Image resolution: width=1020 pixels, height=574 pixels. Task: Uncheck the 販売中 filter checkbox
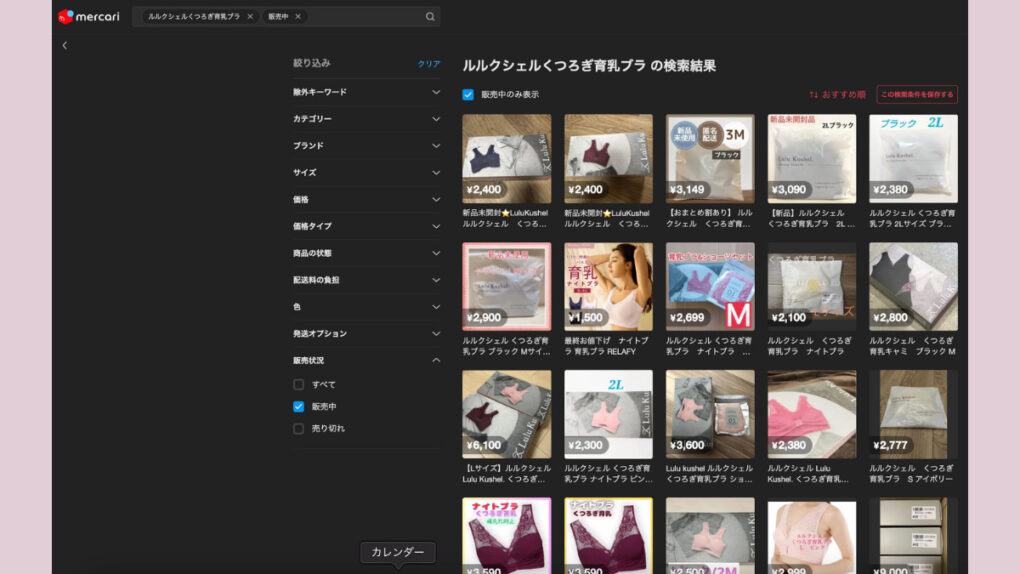tap(299, 407)
